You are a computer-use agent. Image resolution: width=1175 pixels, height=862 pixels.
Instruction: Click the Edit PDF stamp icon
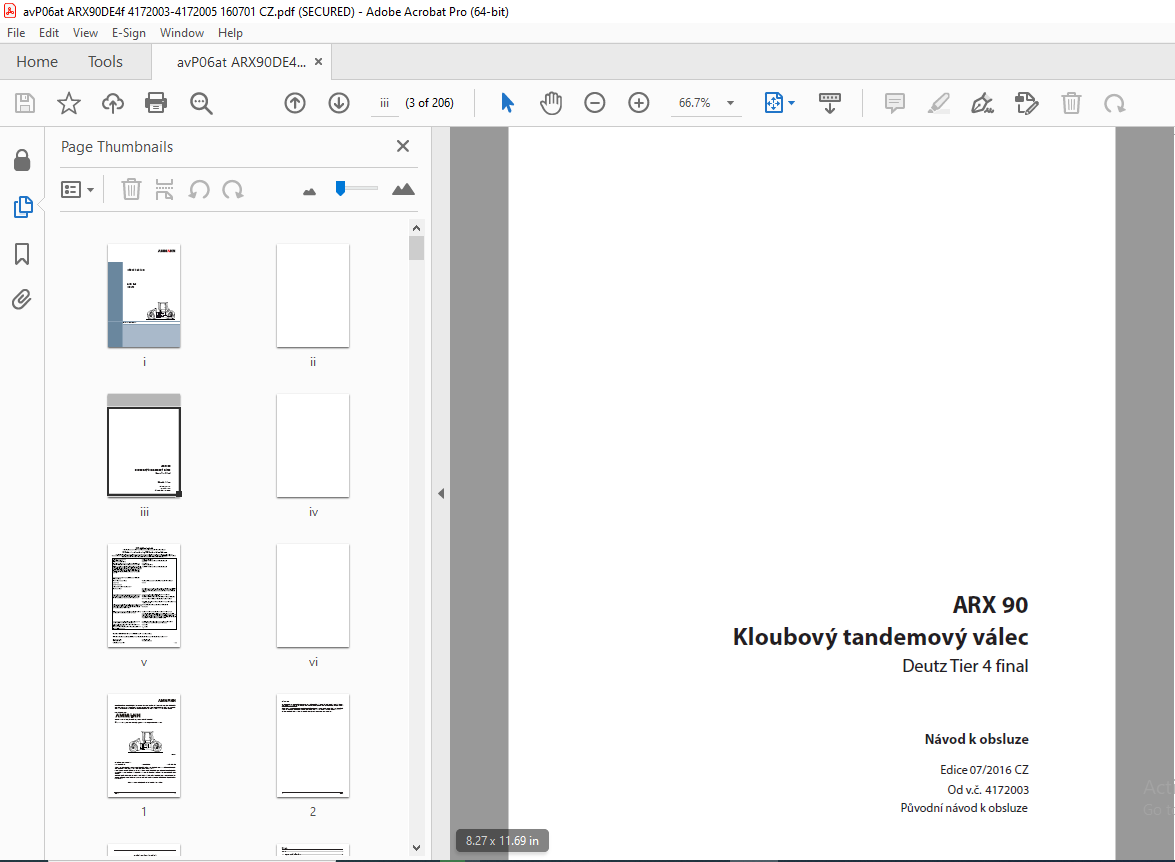1027,103
